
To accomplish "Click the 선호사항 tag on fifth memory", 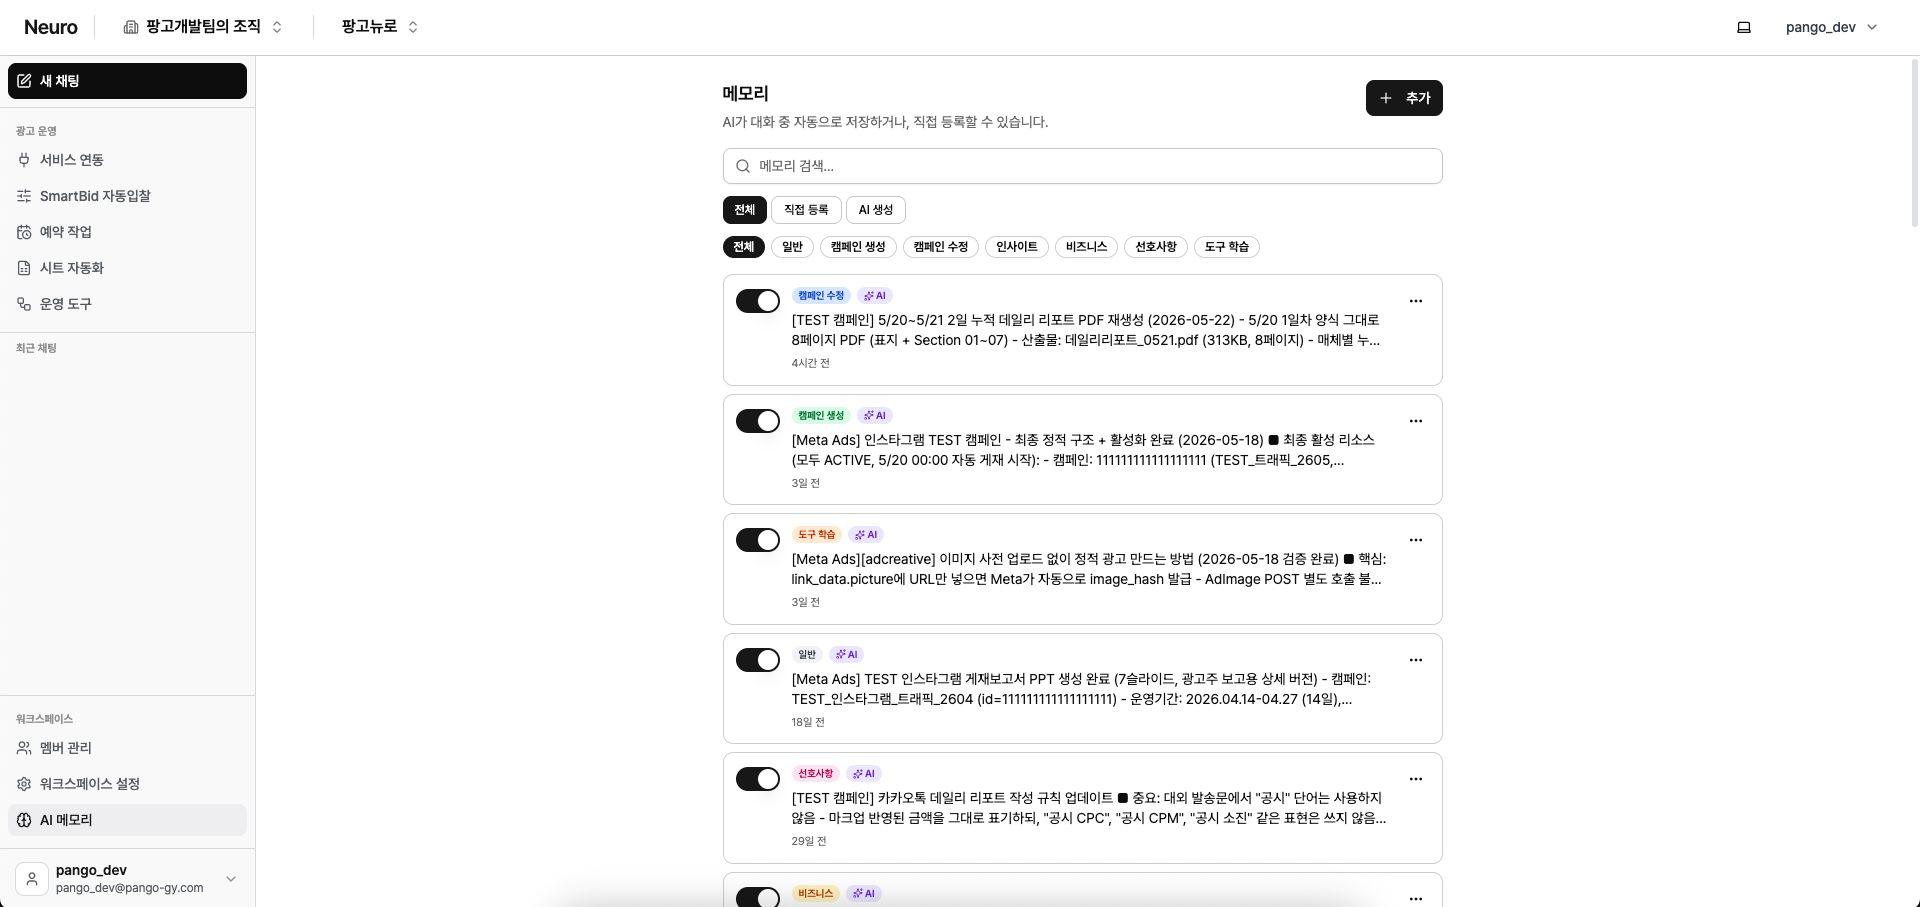I will click(816, 774).
